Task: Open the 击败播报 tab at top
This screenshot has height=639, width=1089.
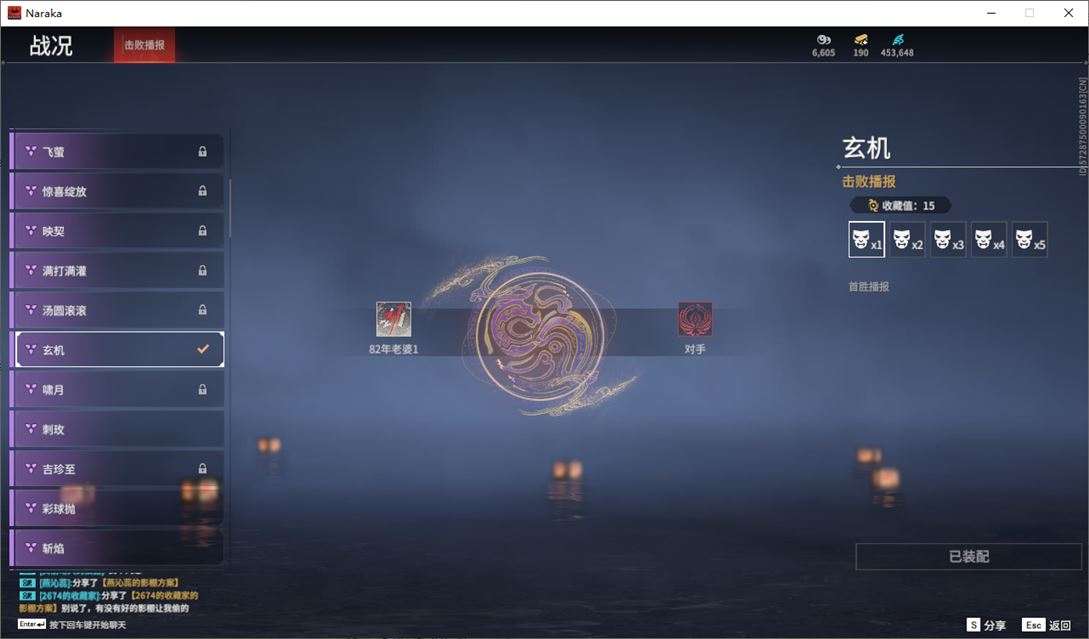Action: point(144,45)
